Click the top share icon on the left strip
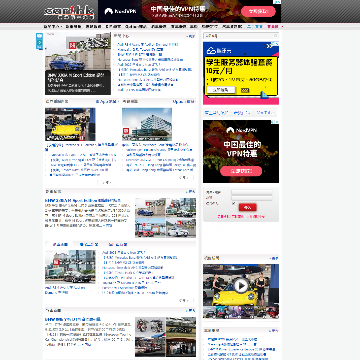Image resolution: width=360 pixels, height=360 pixels. 39,35
